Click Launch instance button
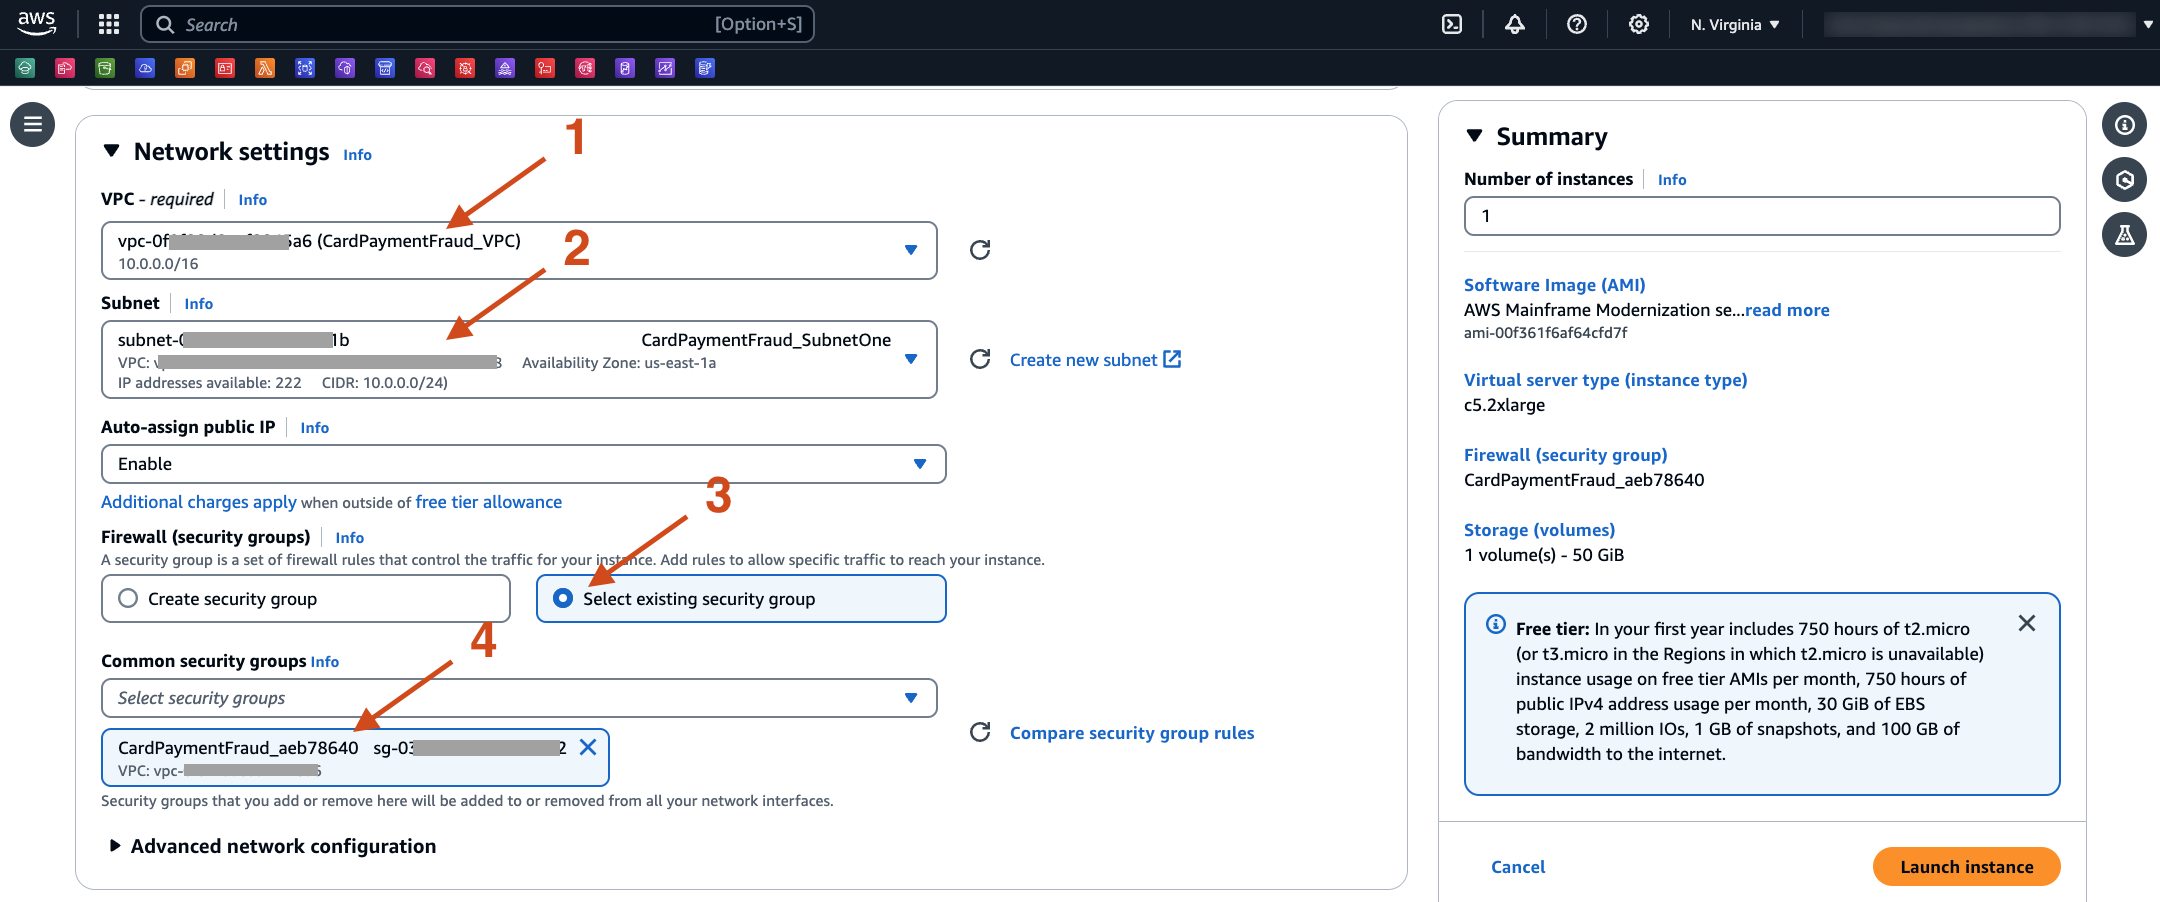 (1966, 867)
